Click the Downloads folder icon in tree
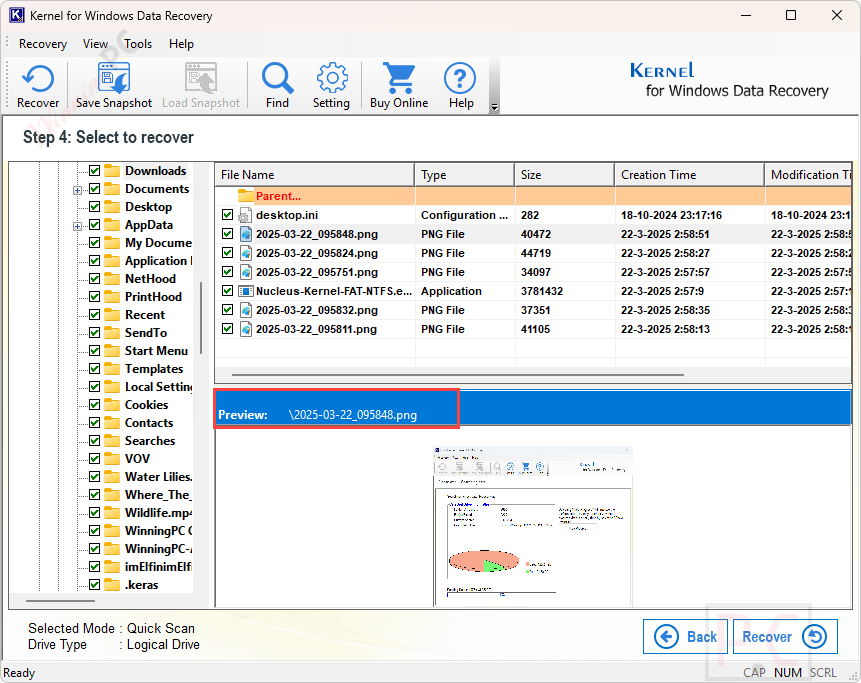Screen dimensions: 861x683 [x=112, y=171]
